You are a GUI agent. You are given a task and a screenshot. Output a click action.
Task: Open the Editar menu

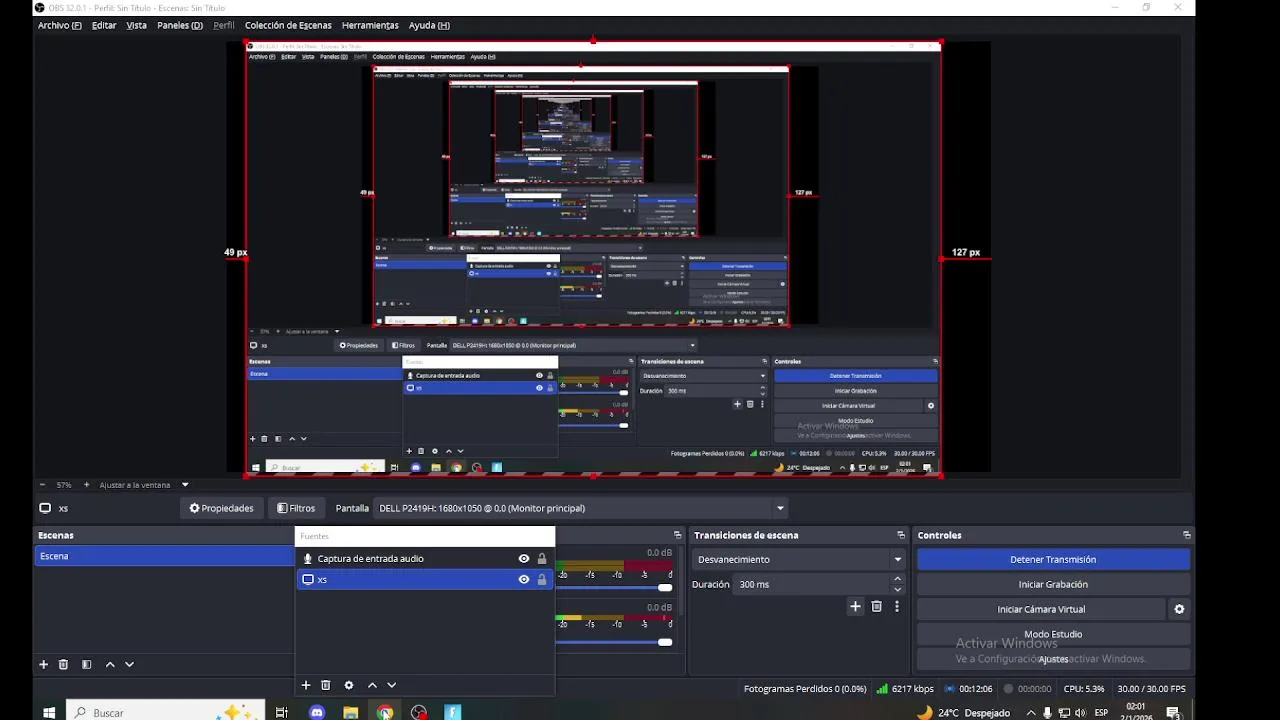click(x=104, y=25)
